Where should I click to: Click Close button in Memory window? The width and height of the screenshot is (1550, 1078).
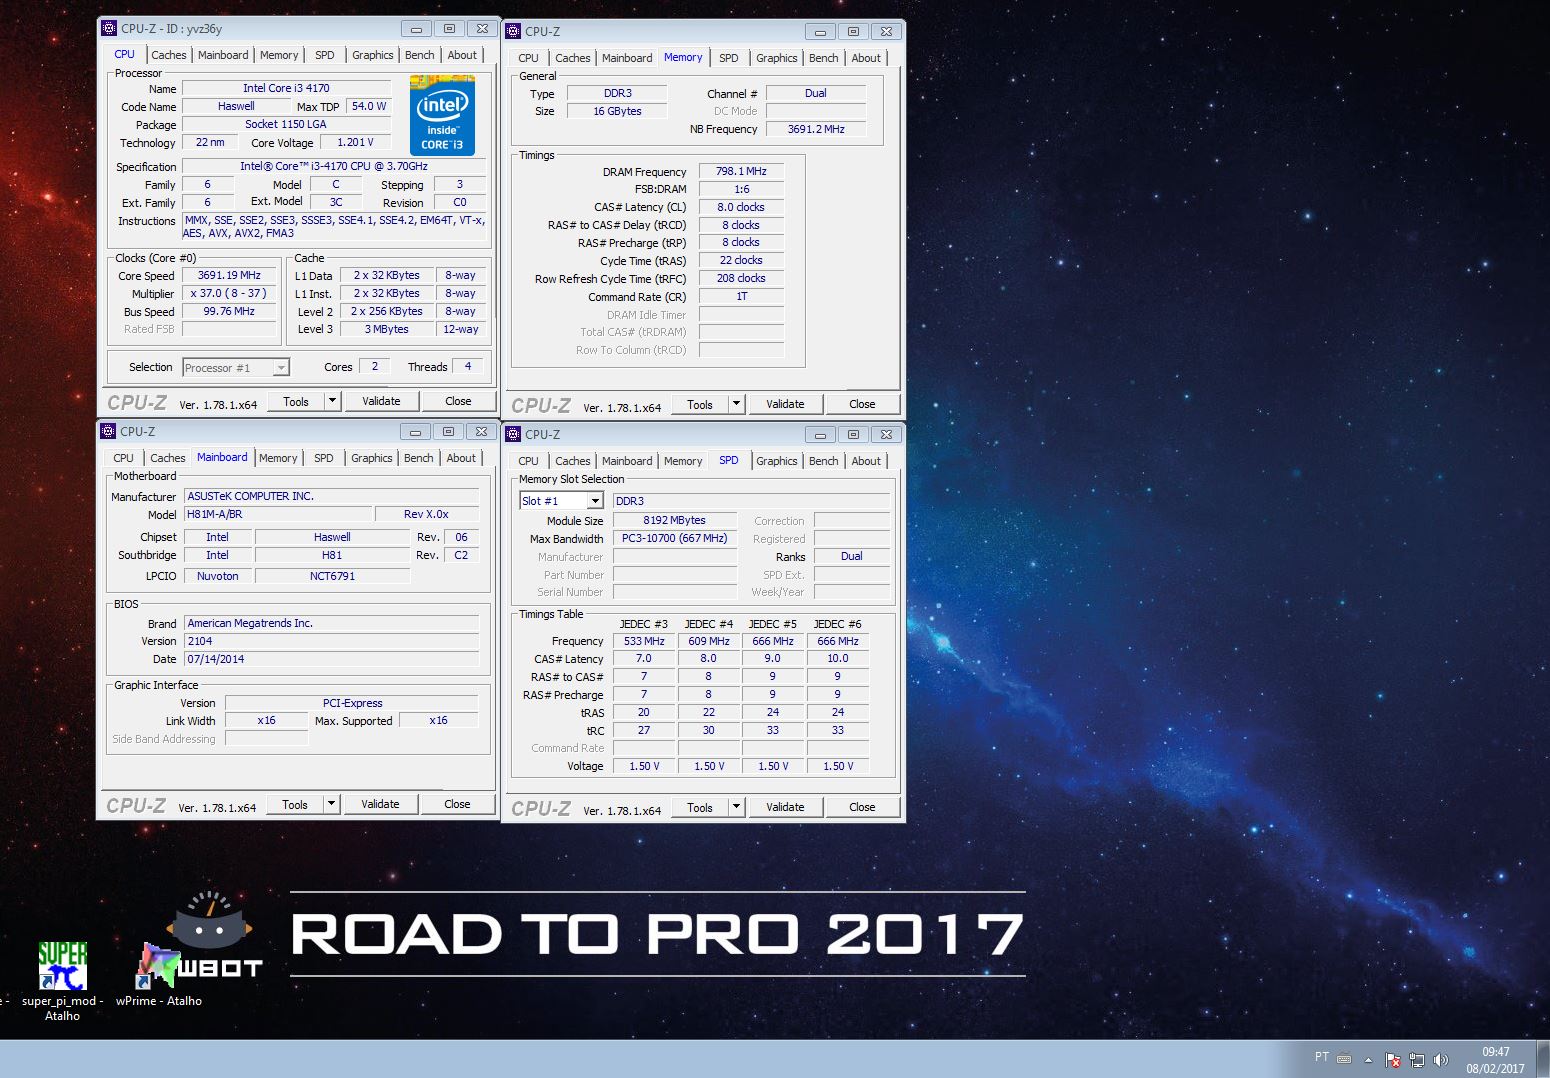(x=862, y=404)
